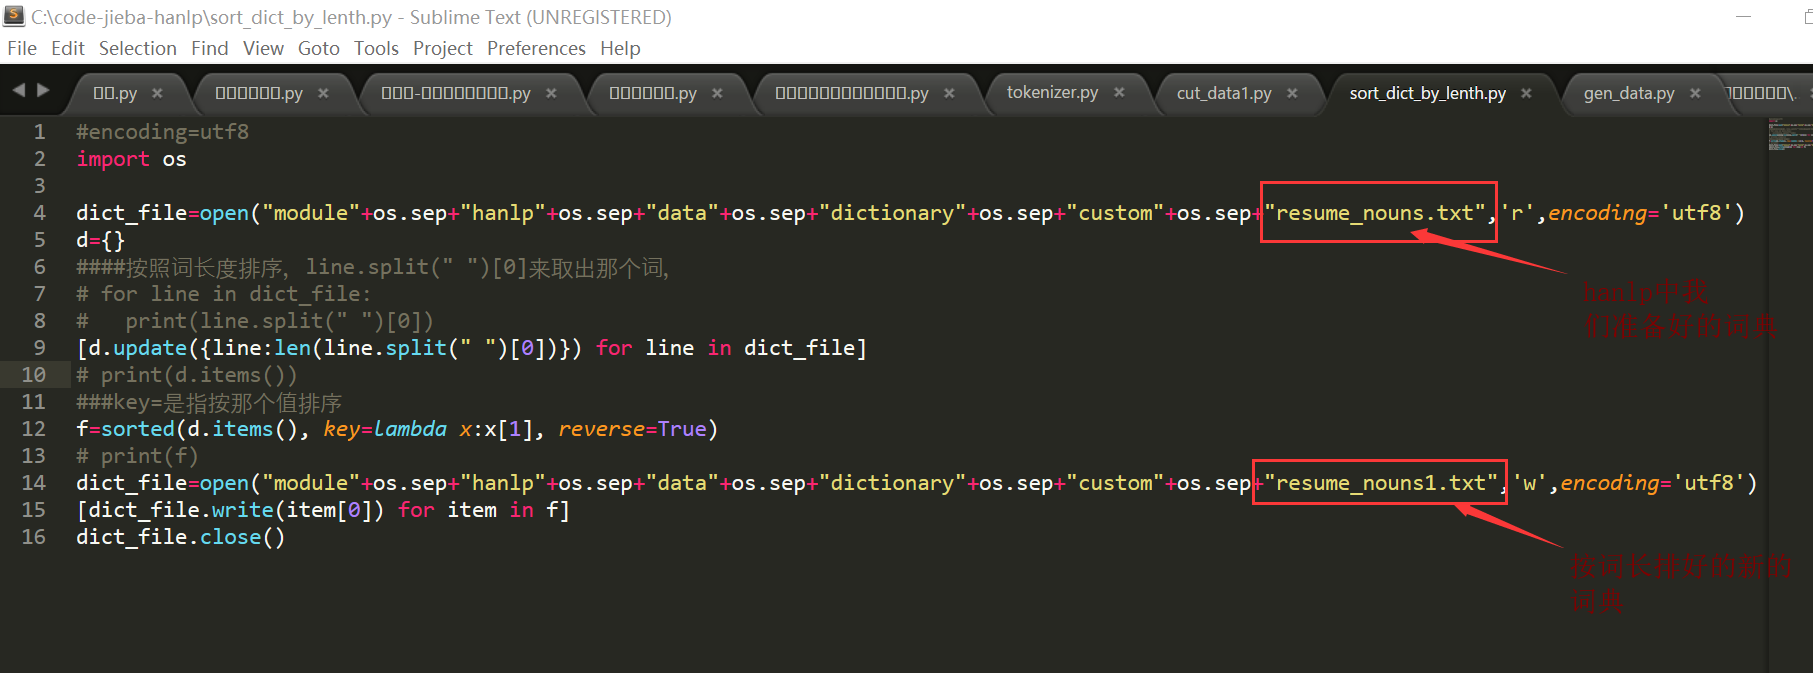Open the Help menu
Screen dimensions: 1813x673
tap(620, 48)
